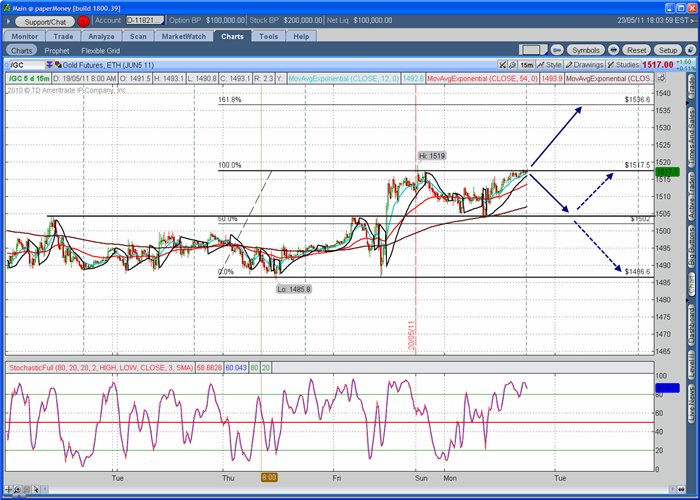
Task: Open the symbol history double-arrow dropdown
Action: pyautogui.click(x=49, y=65)
